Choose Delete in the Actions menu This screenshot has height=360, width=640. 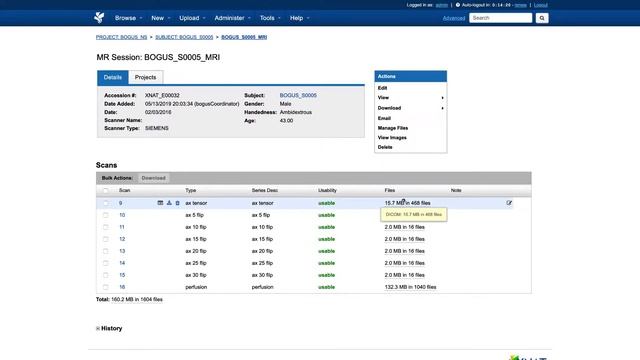point(385,147)
